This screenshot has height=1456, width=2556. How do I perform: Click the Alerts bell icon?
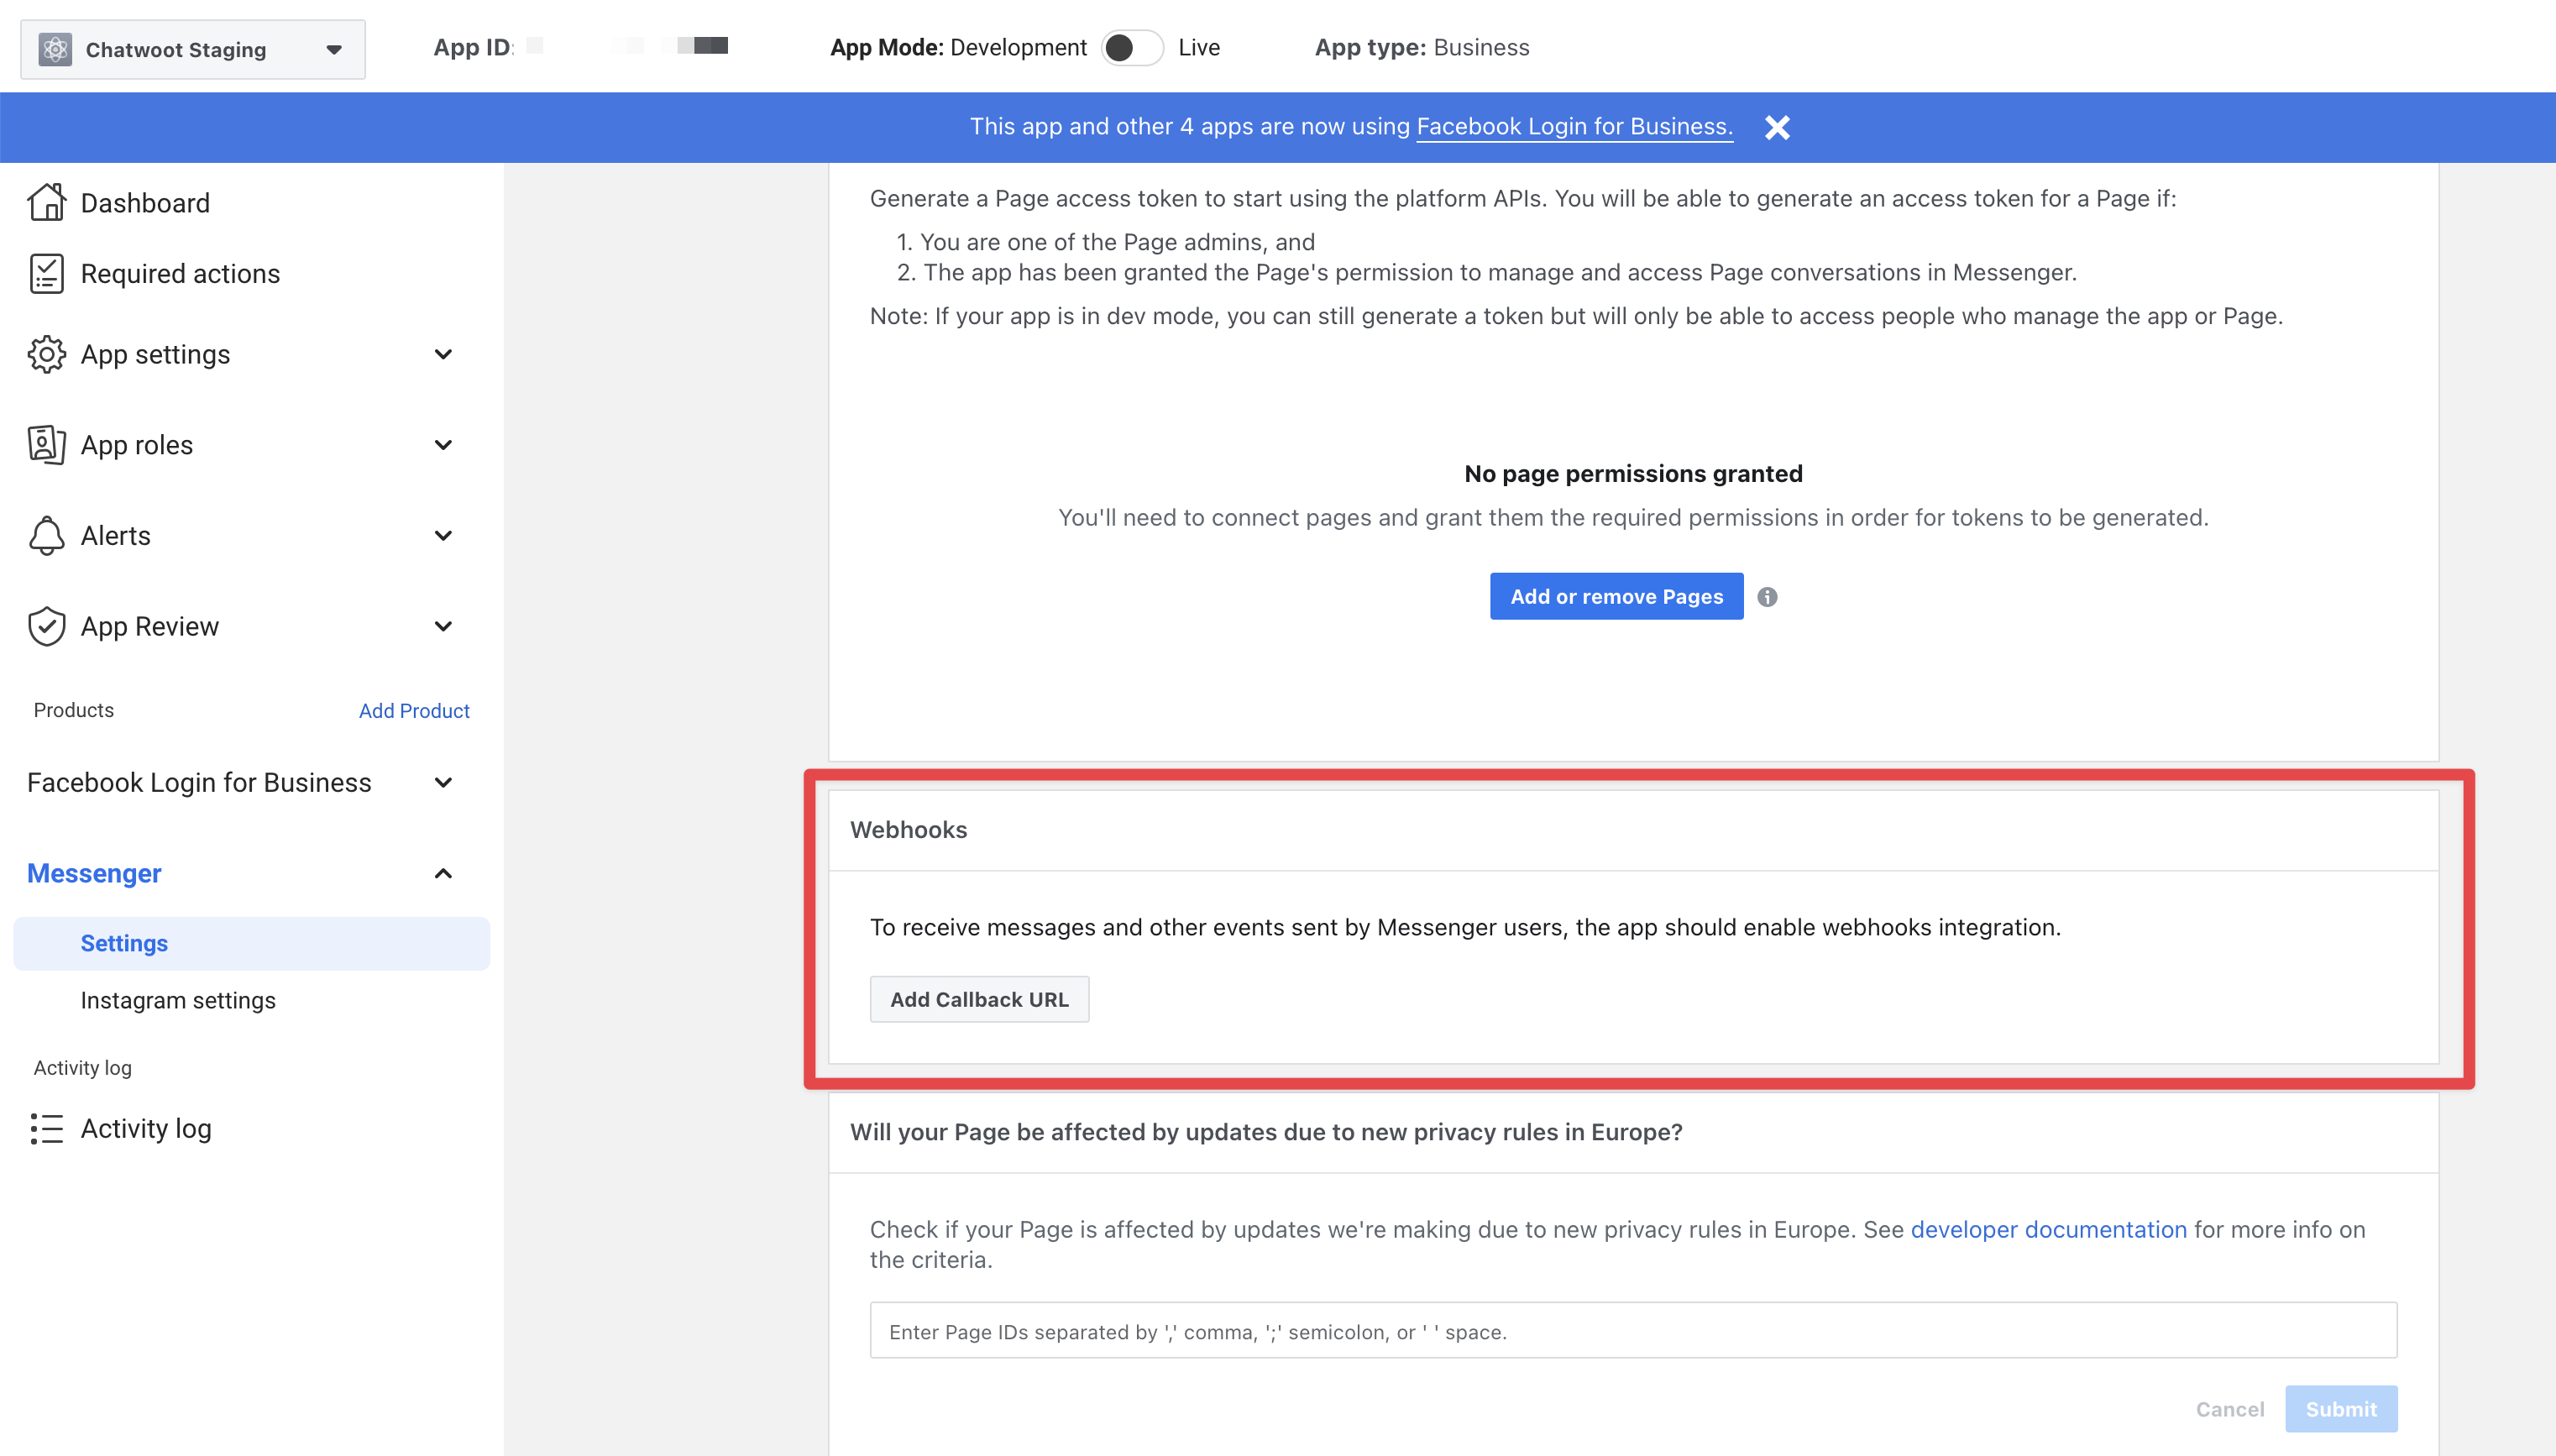(47, 535)
